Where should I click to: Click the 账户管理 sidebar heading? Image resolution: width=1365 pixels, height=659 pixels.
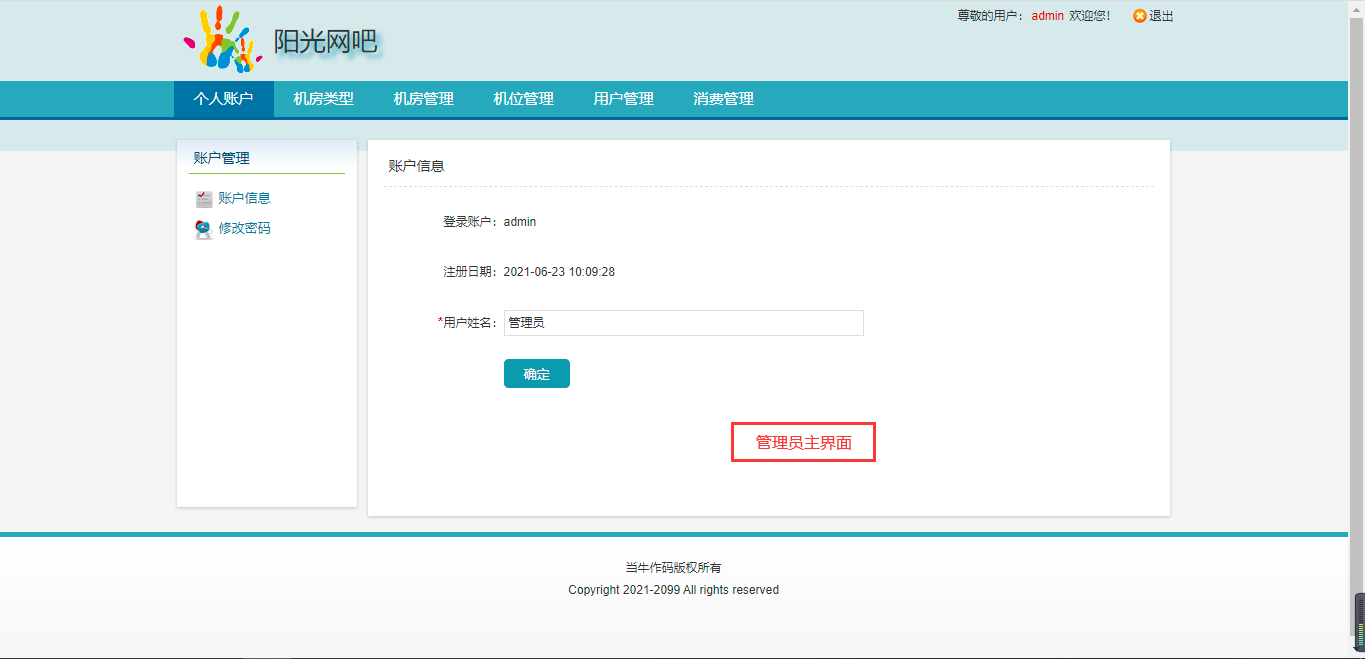click(222, 158)
